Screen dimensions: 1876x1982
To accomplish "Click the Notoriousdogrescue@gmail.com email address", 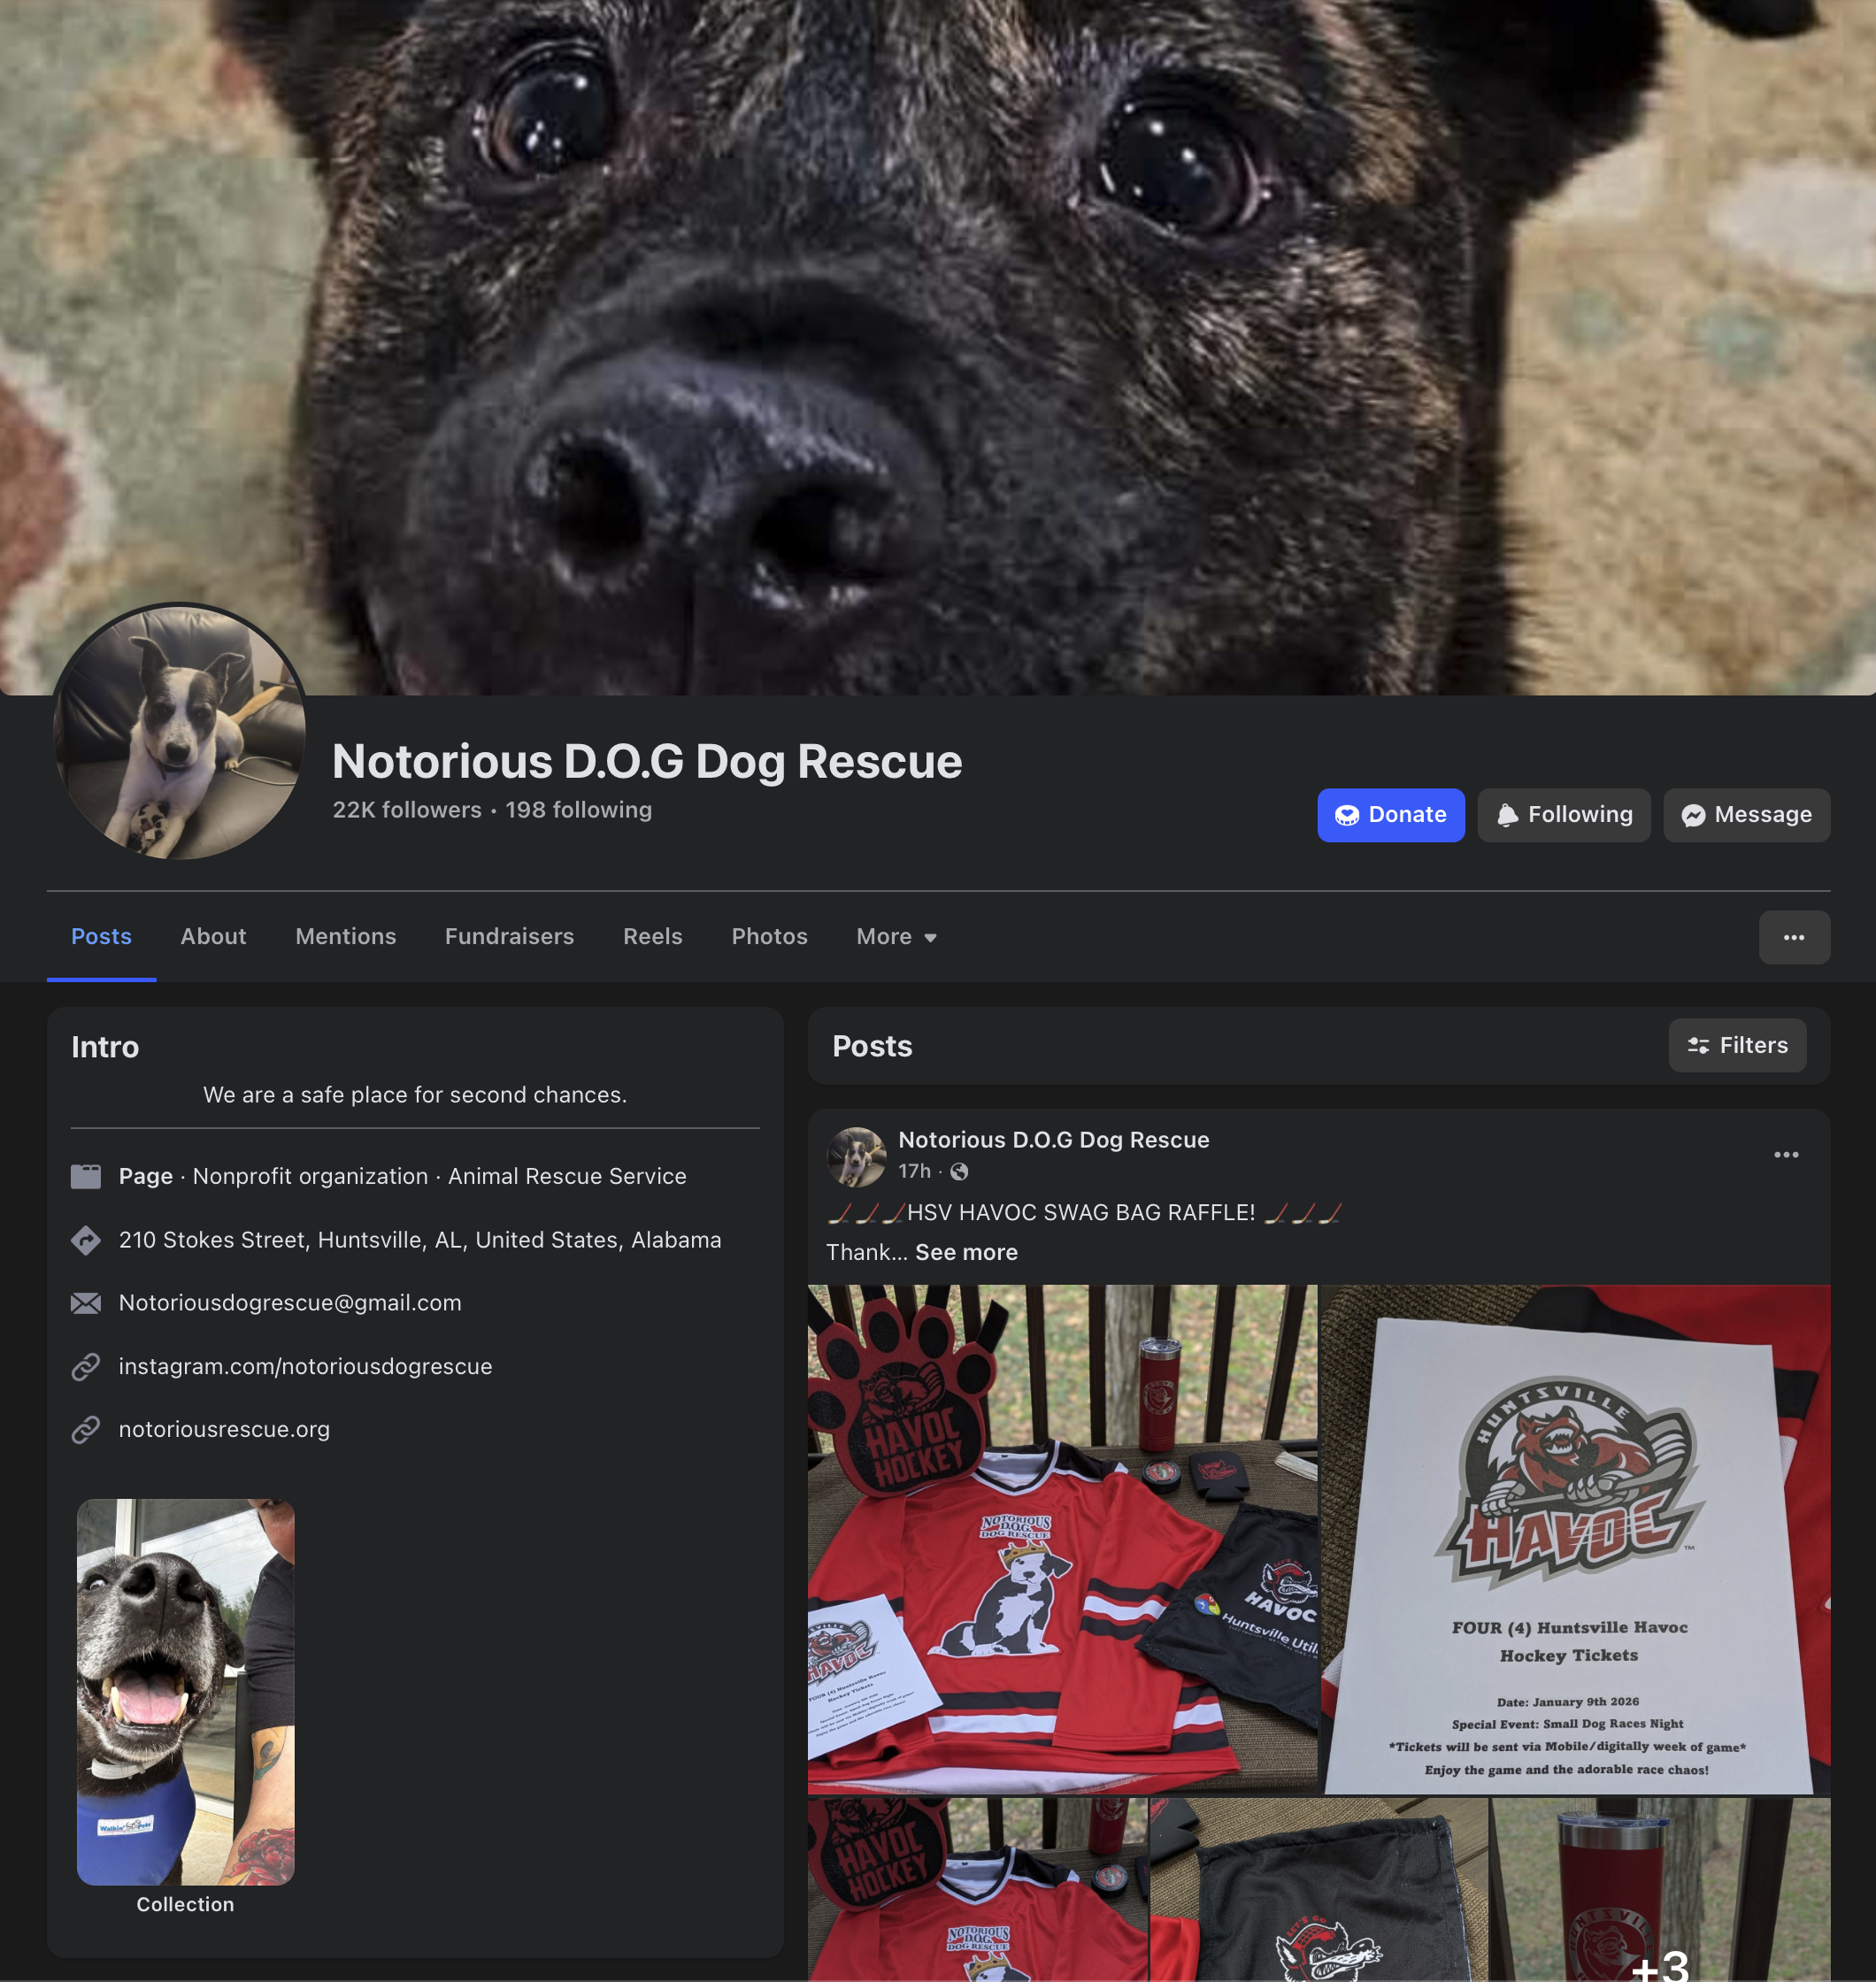I will [x=290, y=1303].
